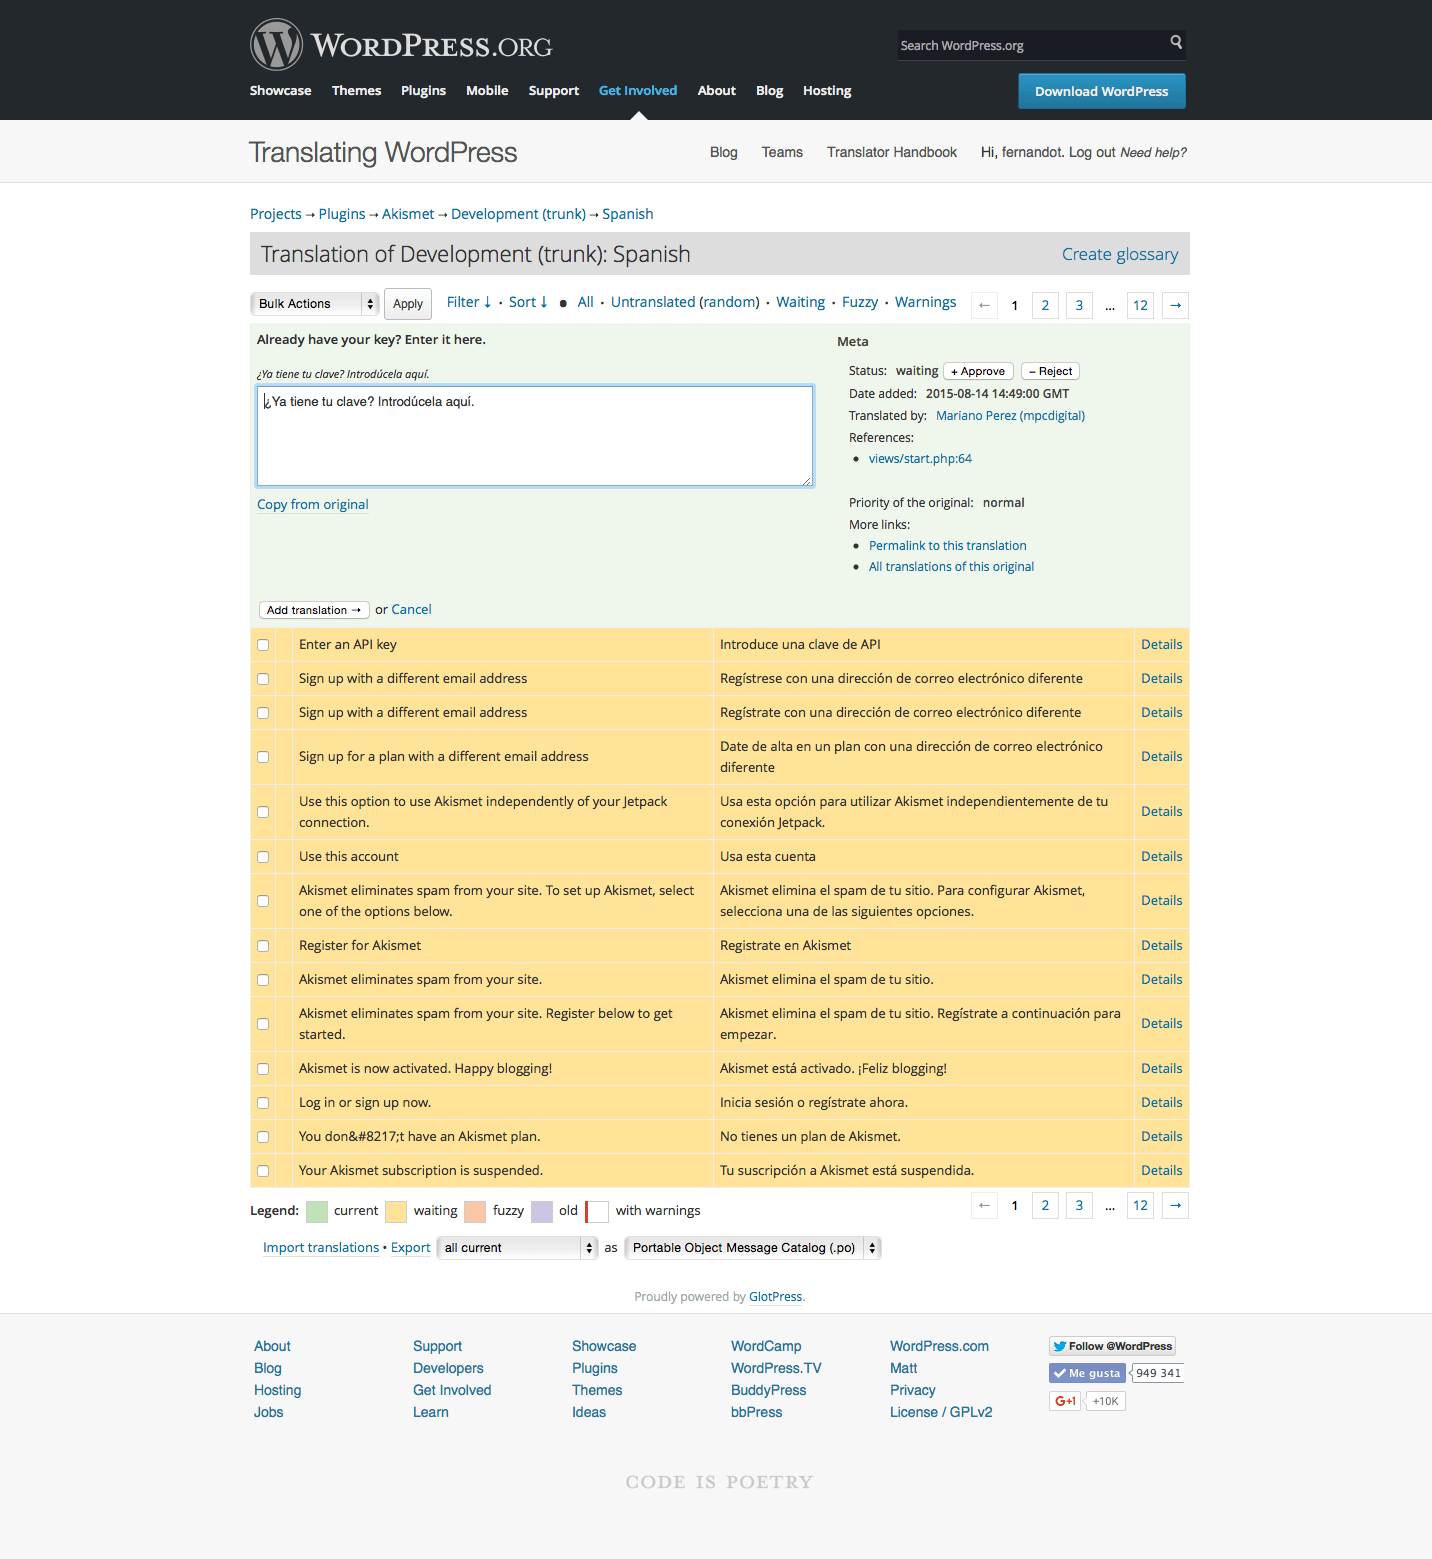
Task: Open Details for 'Use this account' row
Action: click(x=1162, y=857)
